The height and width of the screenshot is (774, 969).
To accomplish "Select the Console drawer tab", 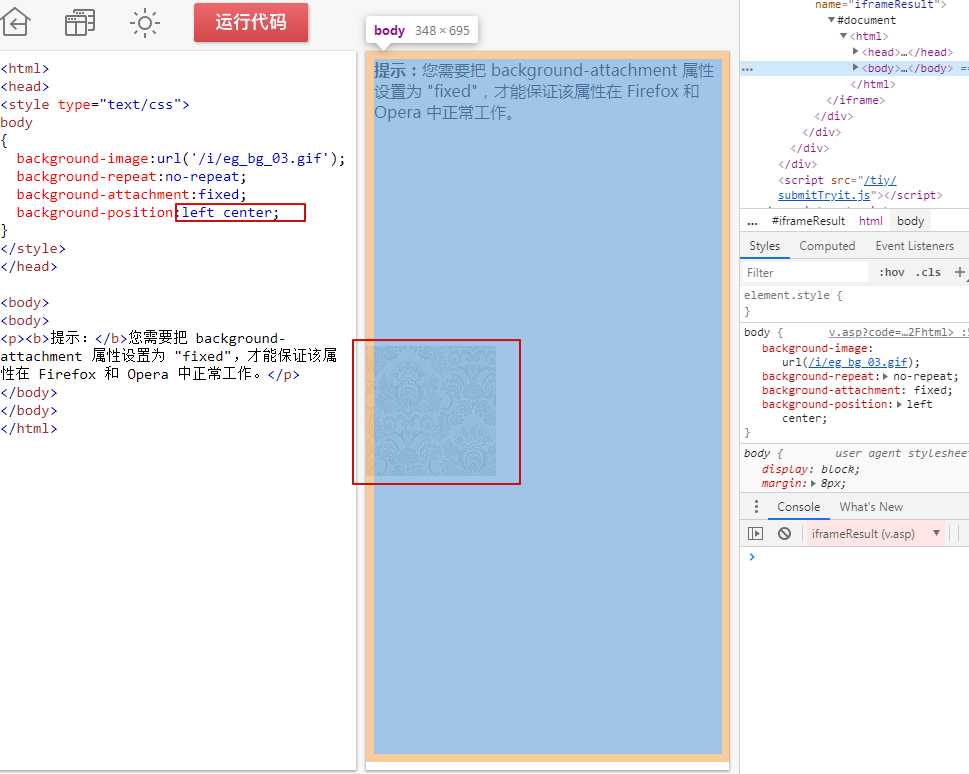I will point(798,507).
